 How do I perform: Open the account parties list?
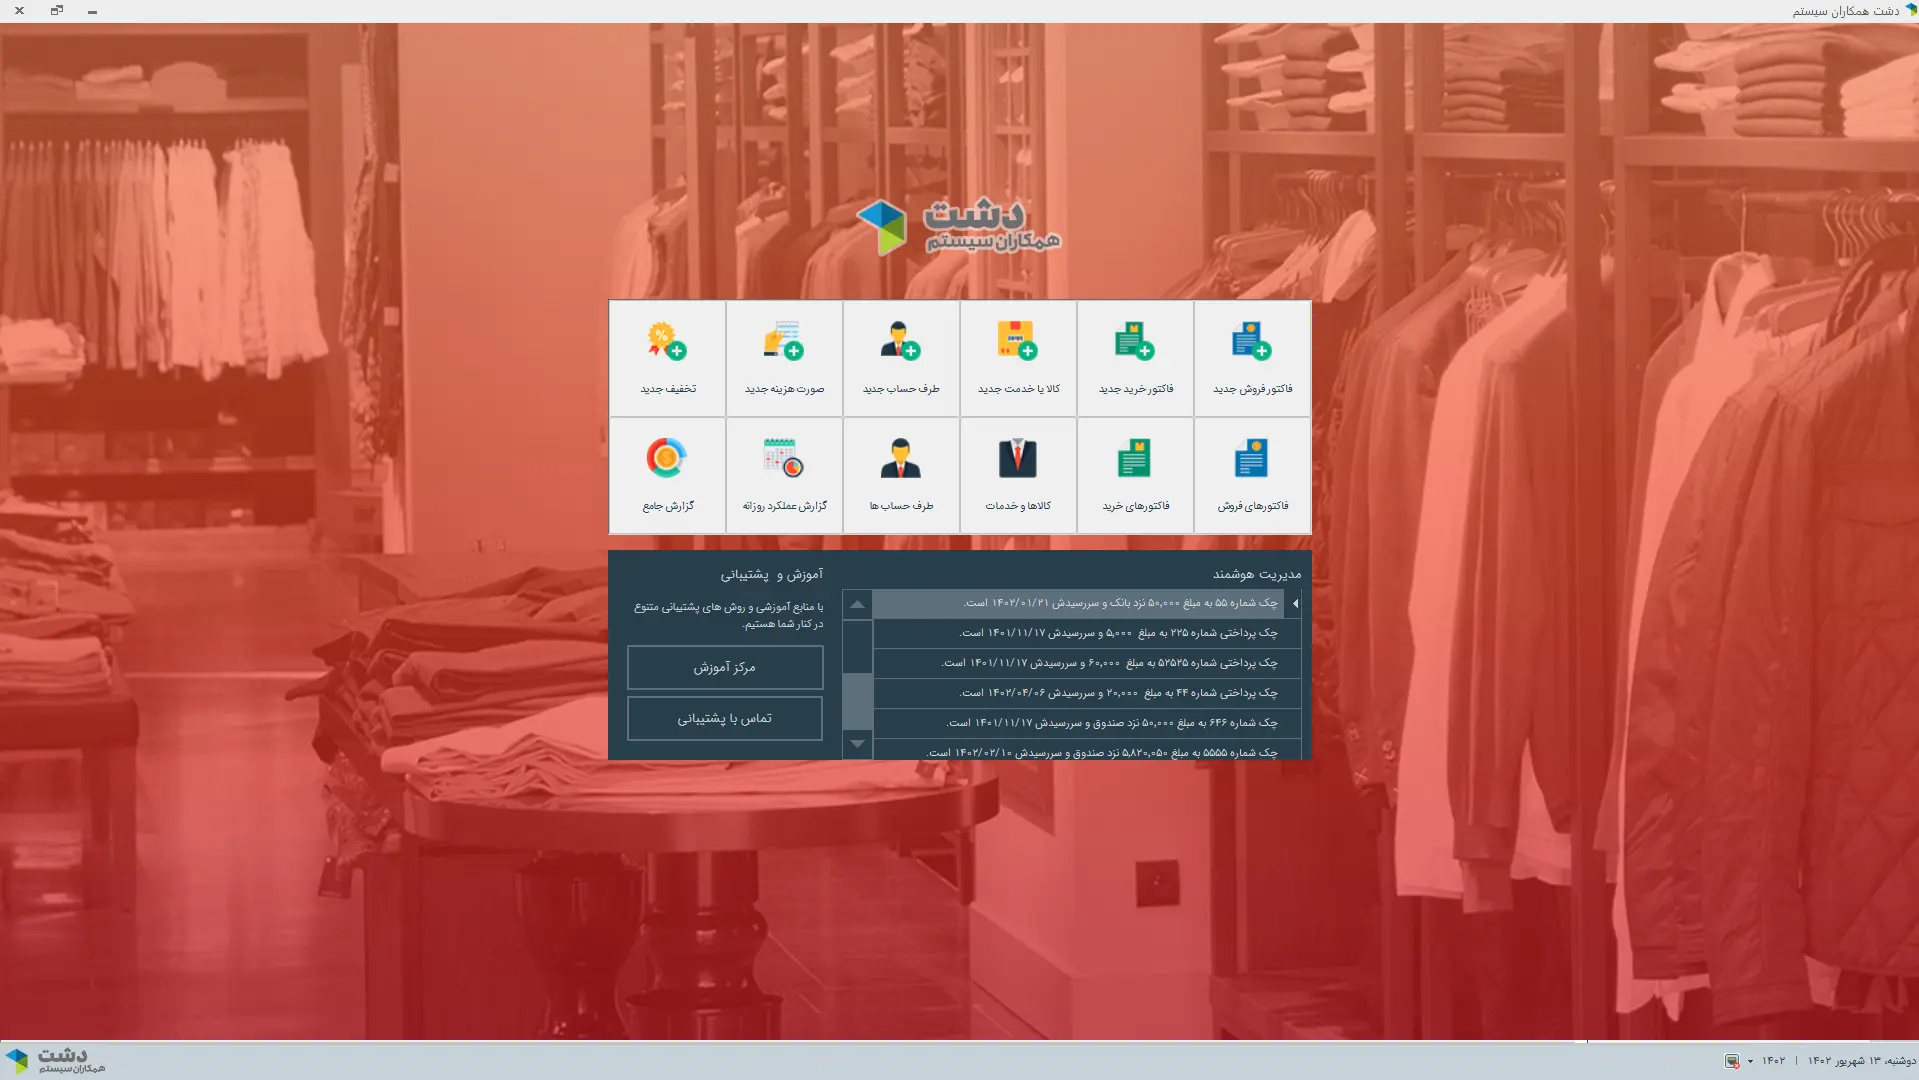[x=901, y=475]
